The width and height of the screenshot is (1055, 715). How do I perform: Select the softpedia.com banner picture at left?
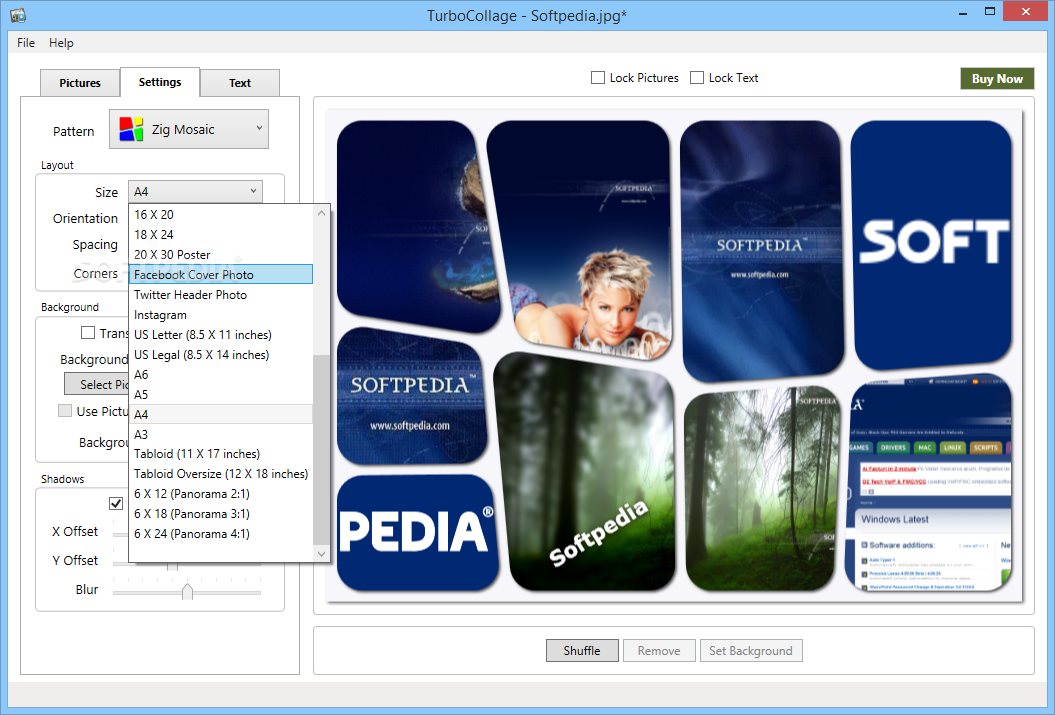tap(411, 397)
